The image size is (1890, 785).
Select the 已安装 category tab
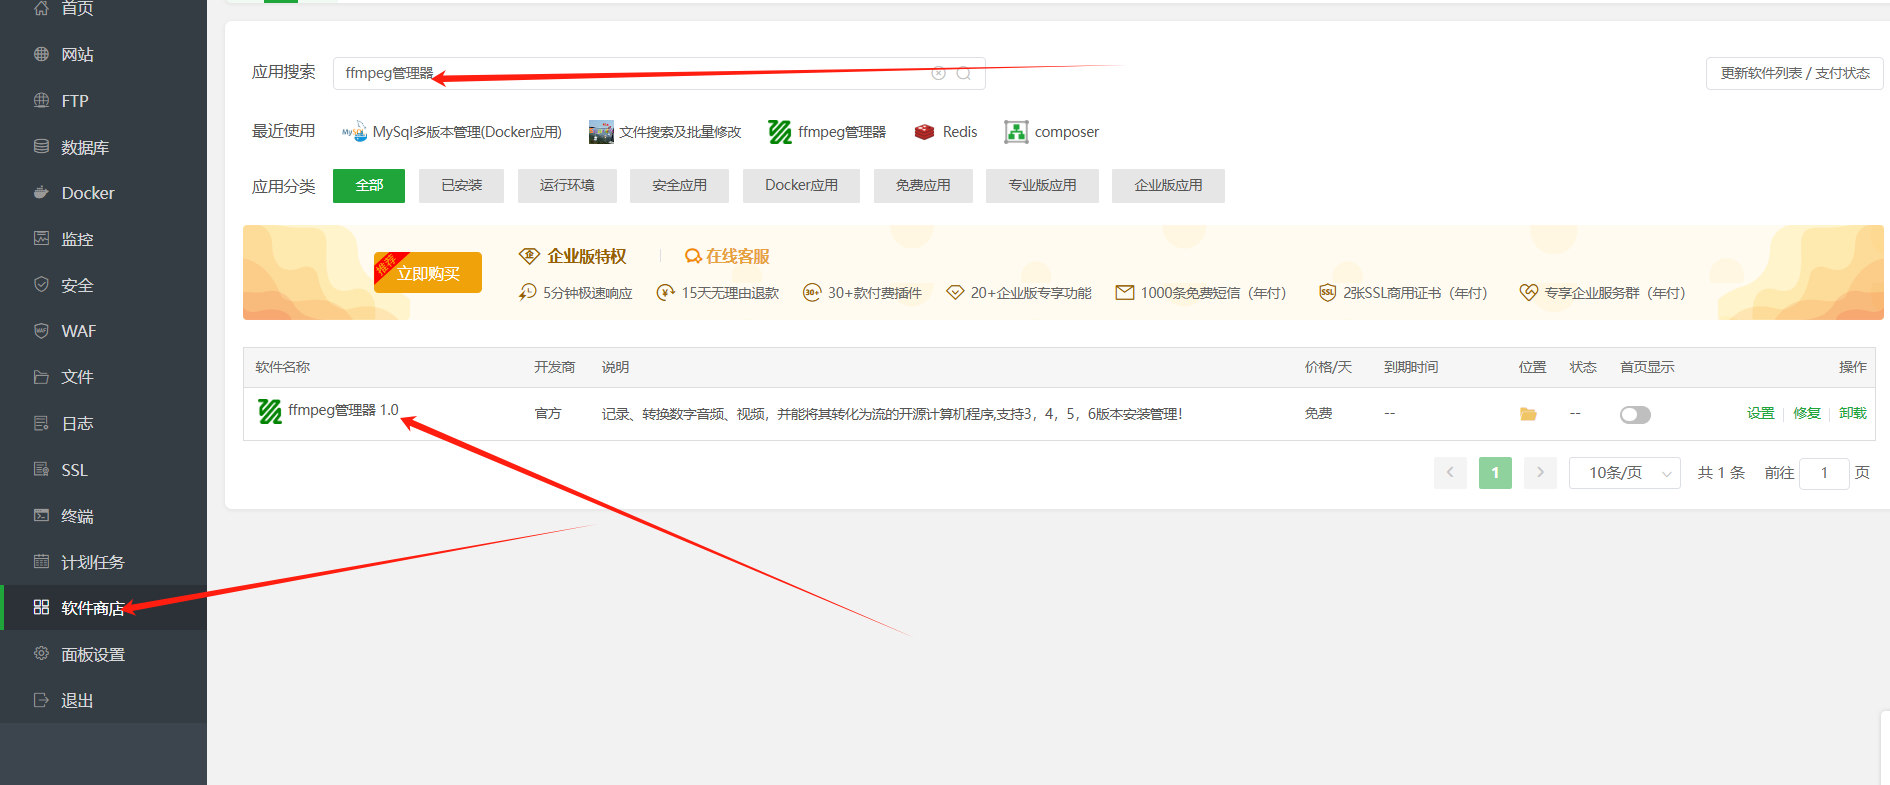click(x=462, y=186)
